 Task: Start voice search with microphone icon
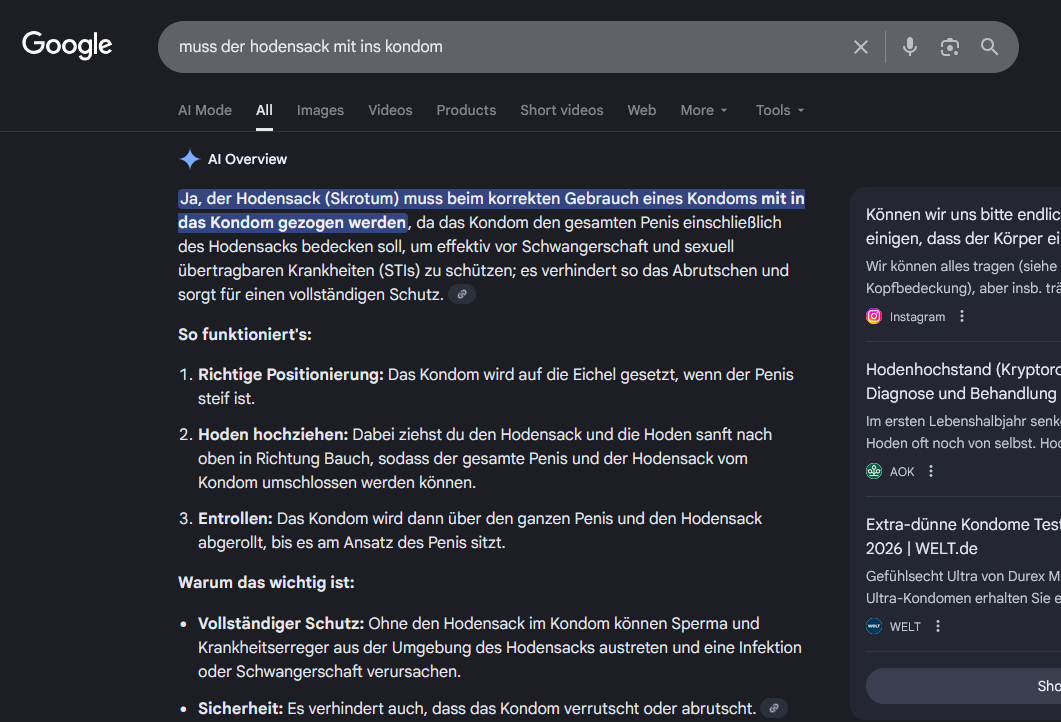909,47
